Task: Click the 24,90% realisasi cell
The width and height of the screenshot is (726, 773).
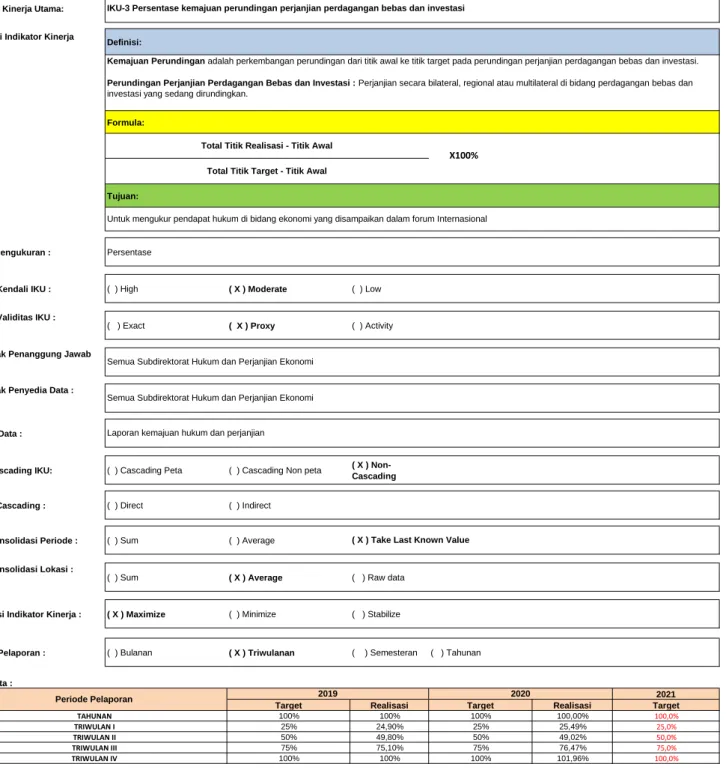Action: pyautogui.click(x=389, y=727)
